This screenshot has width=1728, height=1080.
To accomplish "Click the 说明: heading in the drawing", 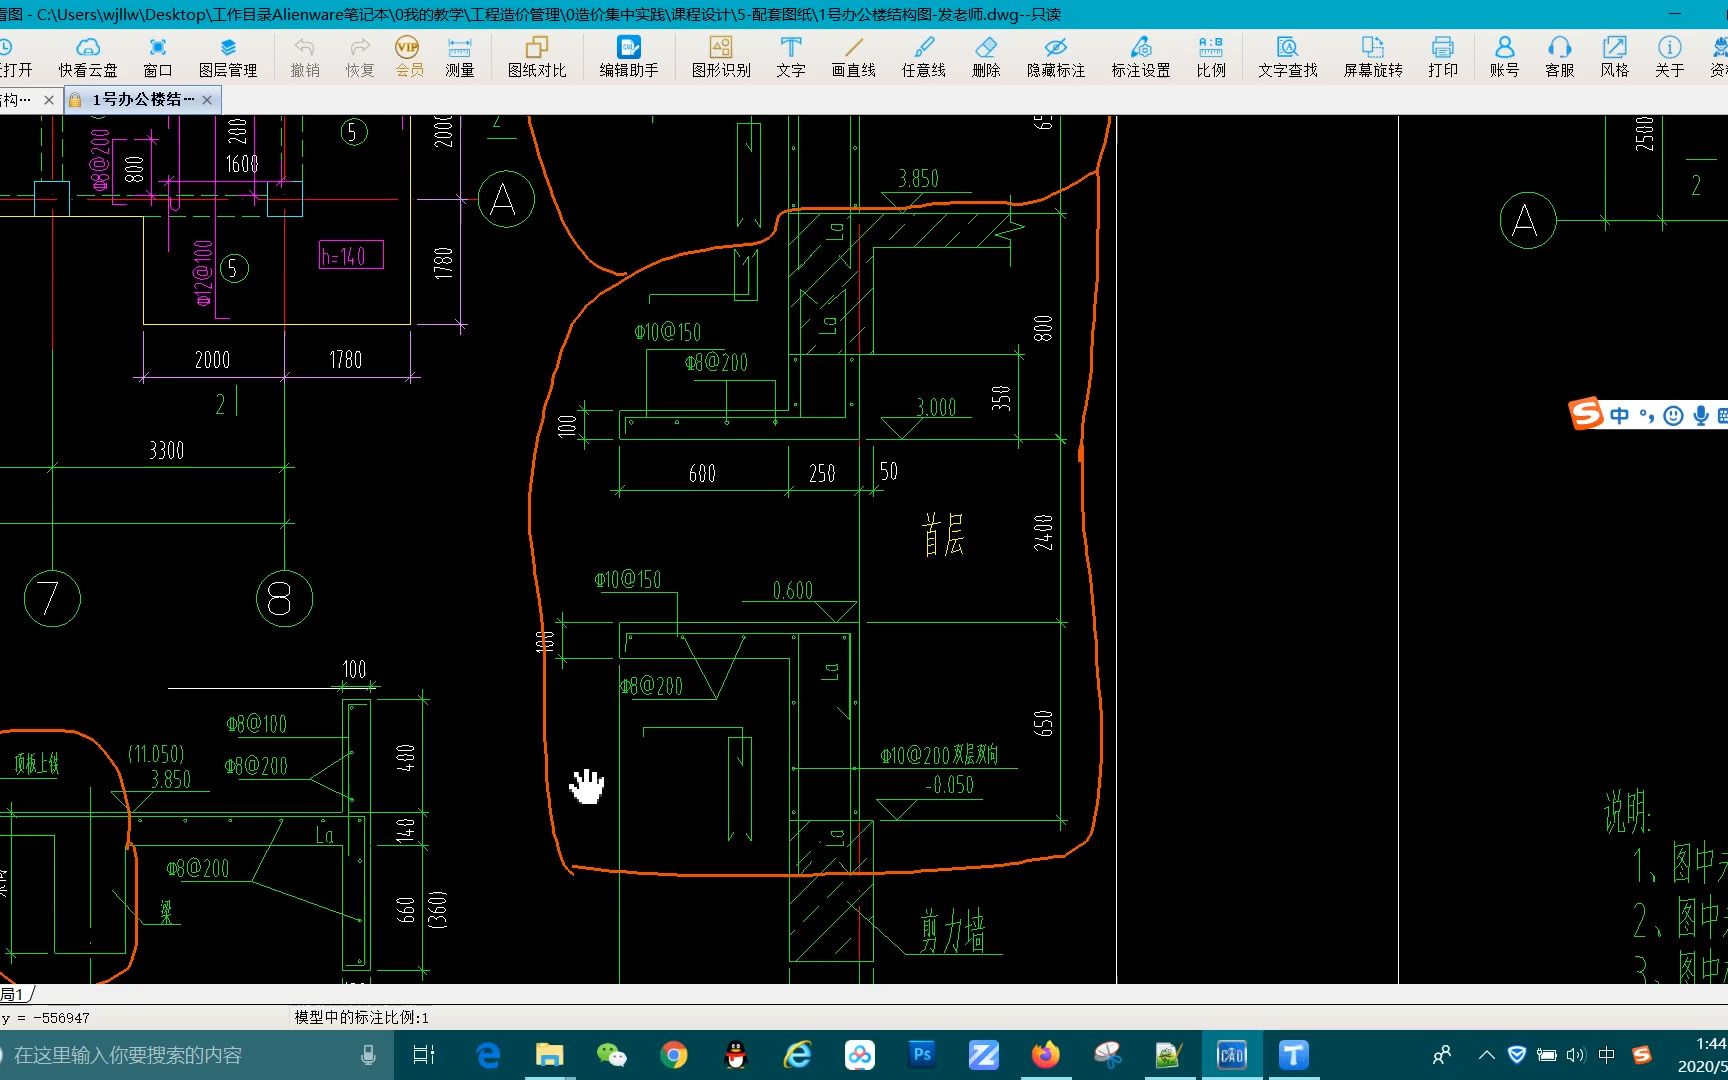I will tap(1627, 812).
